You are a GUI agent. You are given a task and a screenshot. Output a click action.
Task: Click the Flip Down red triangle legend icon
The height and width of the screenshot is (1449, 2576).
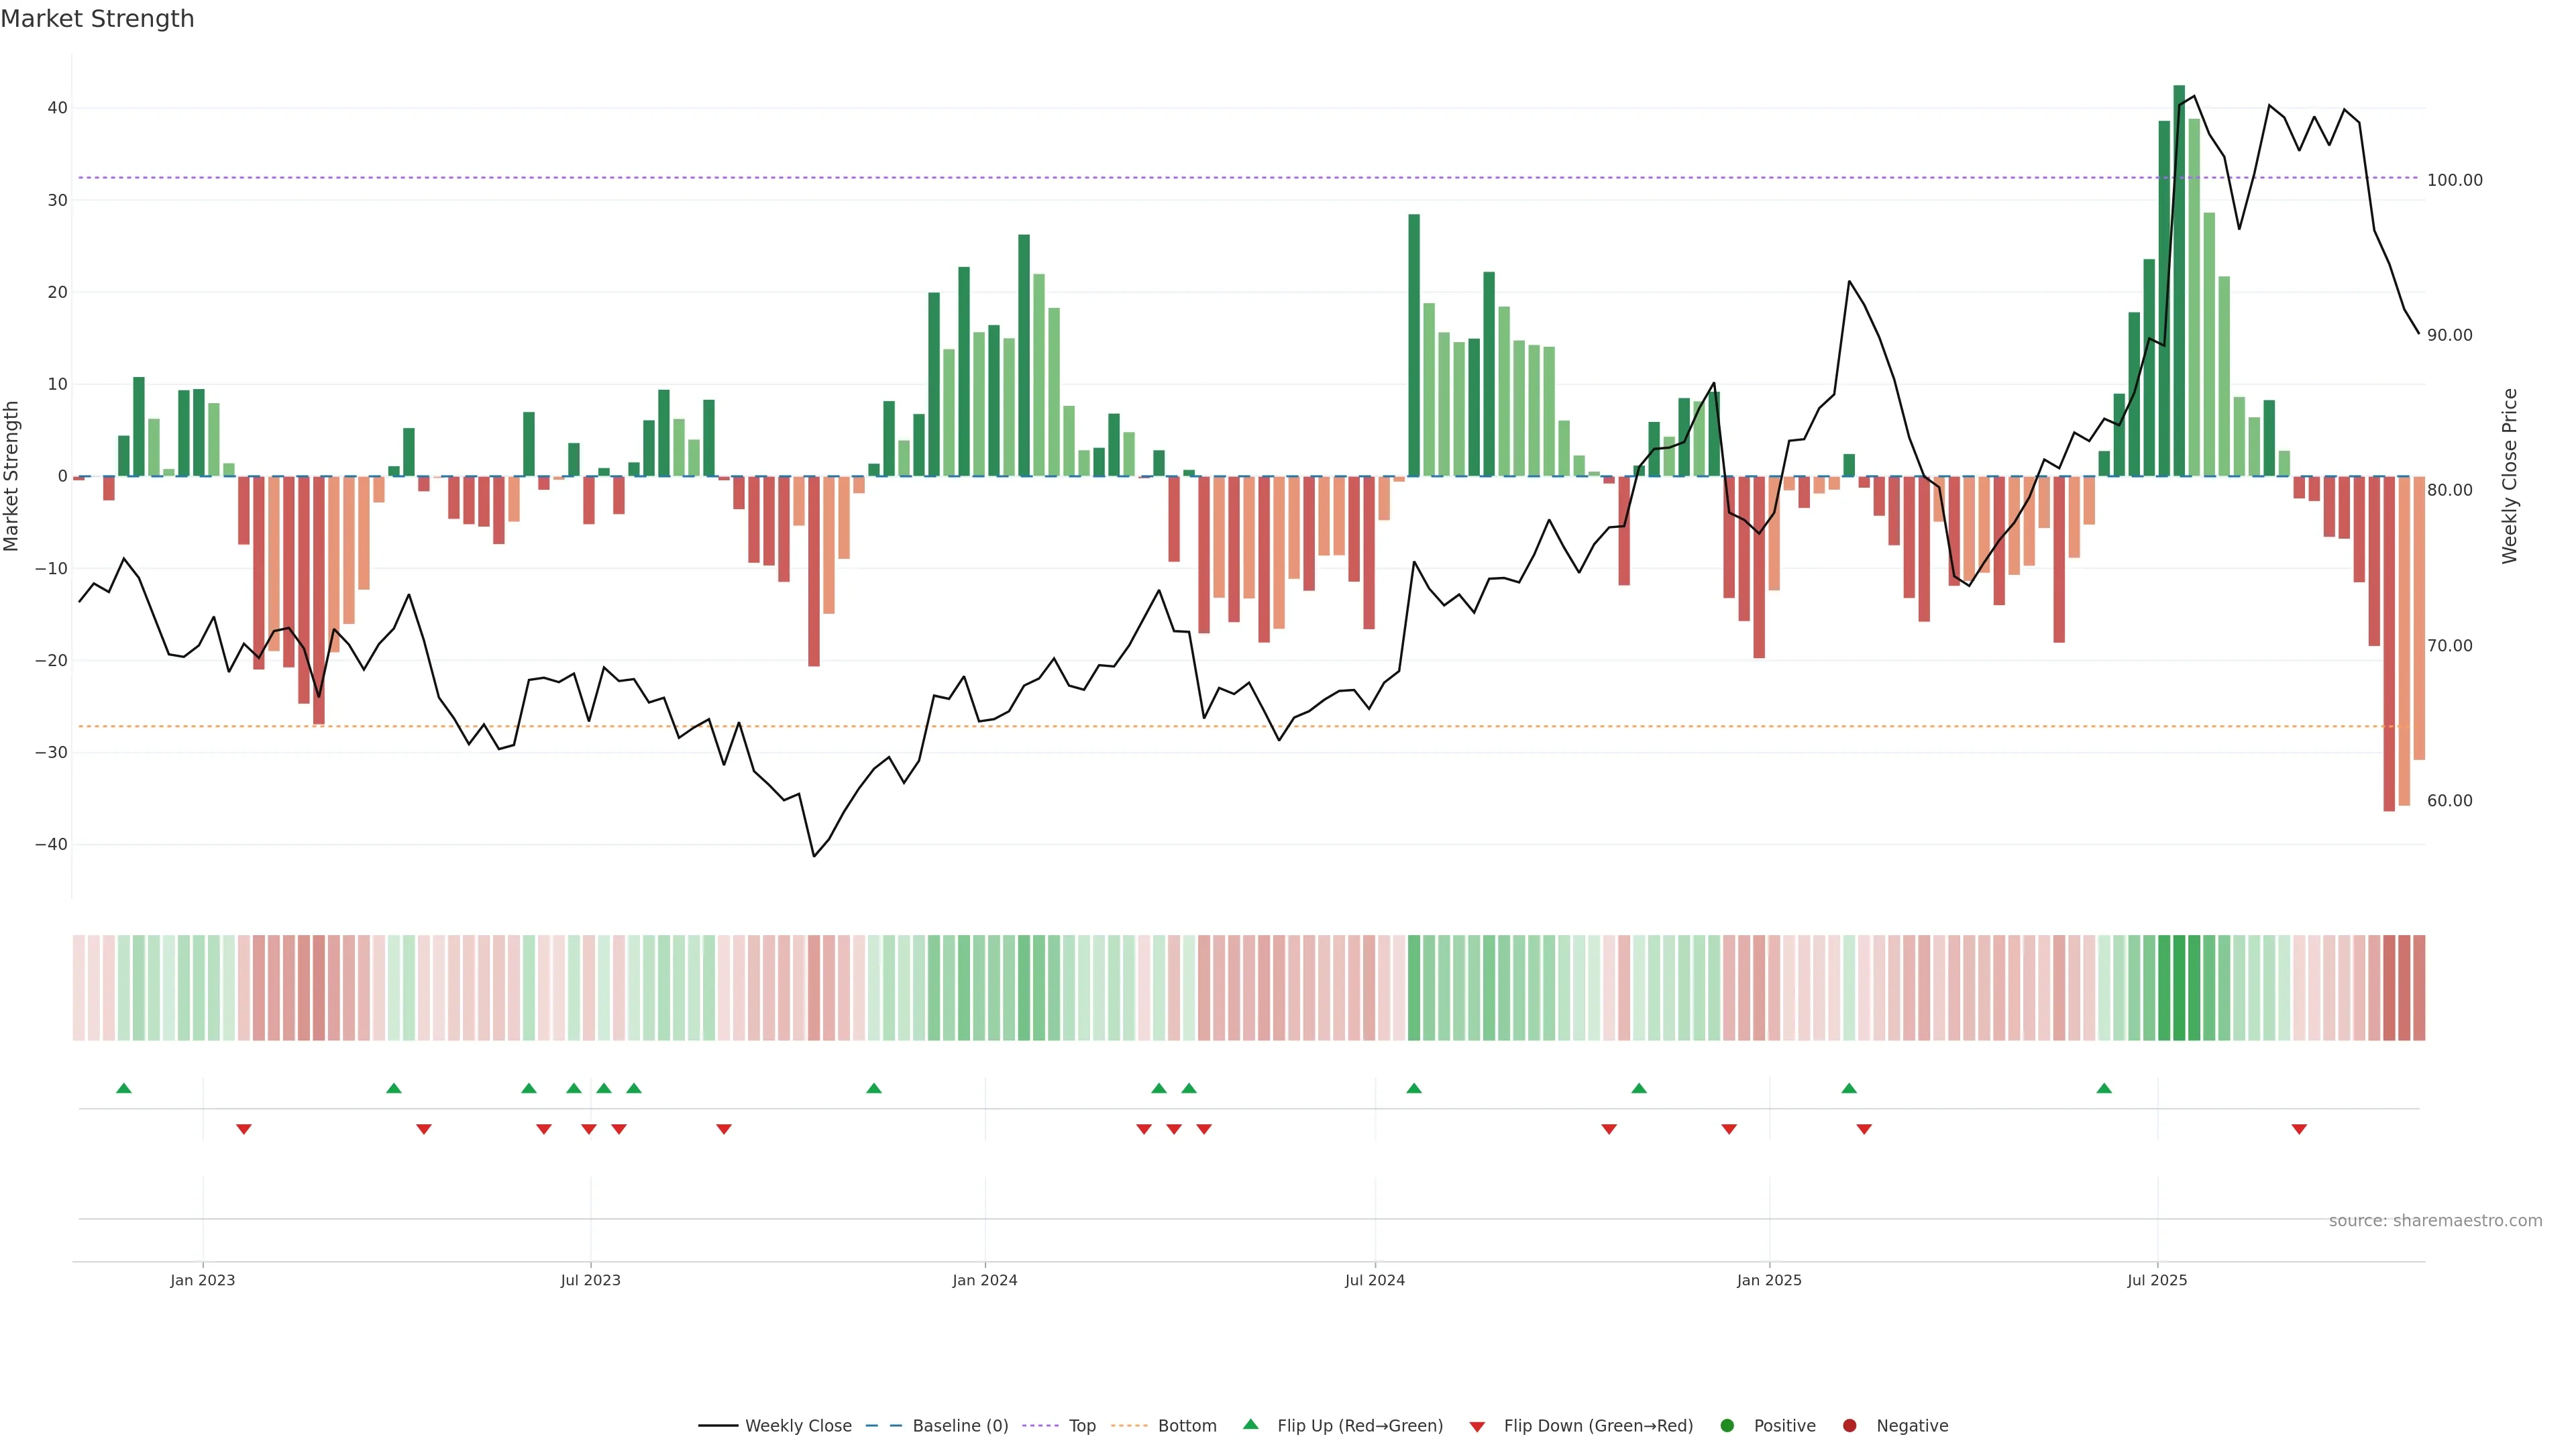click(x=1477, y=1427)
